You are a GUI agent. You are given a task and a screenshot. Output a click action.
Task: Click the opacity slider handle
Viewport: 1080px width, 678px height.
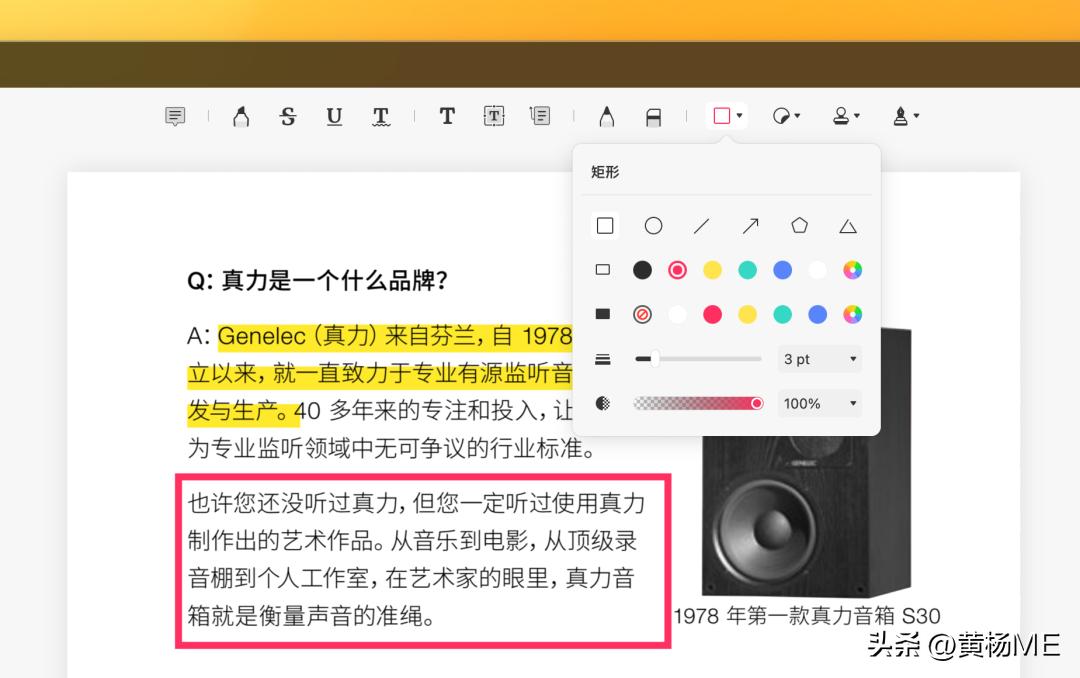tap(758, 403)
